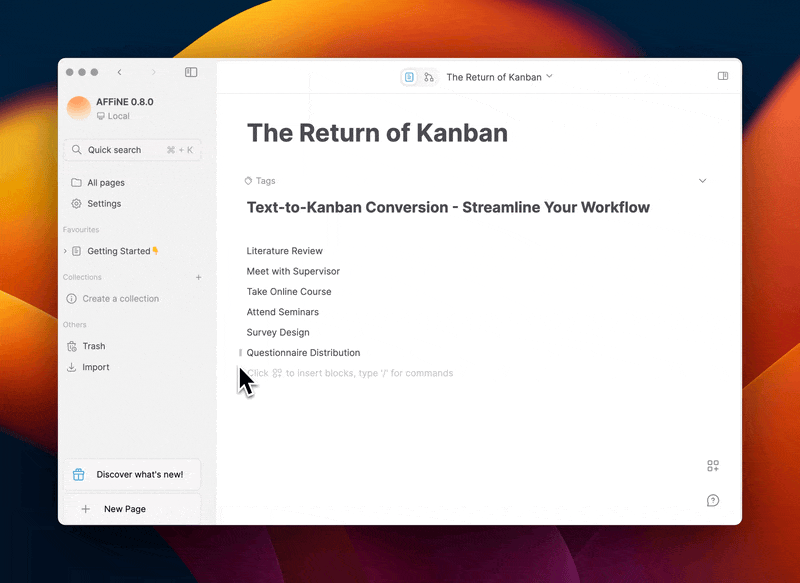
Task: Click the Take Online Course line
Action: point(289,292)
